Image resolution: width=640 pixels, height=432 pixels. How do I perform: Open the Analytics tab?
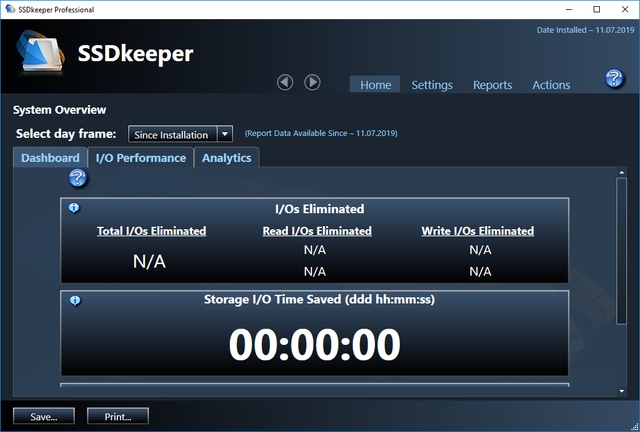(x=226, y=158)
